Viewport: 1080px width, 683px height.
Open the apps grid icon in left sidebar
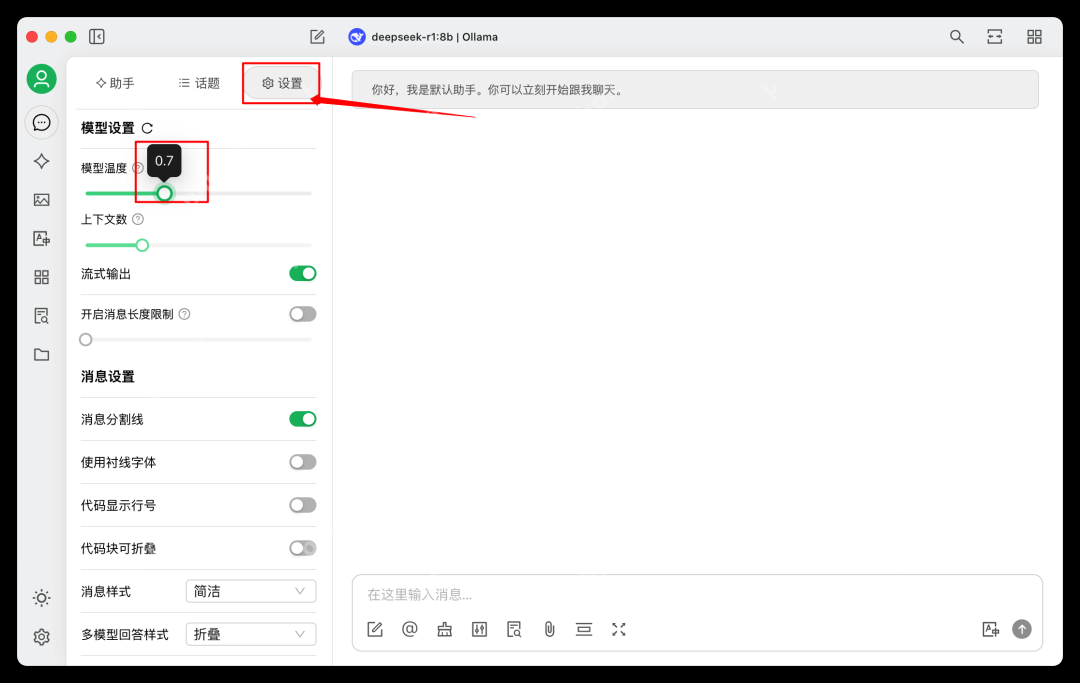pyautogui.click(x=41, y=277)
